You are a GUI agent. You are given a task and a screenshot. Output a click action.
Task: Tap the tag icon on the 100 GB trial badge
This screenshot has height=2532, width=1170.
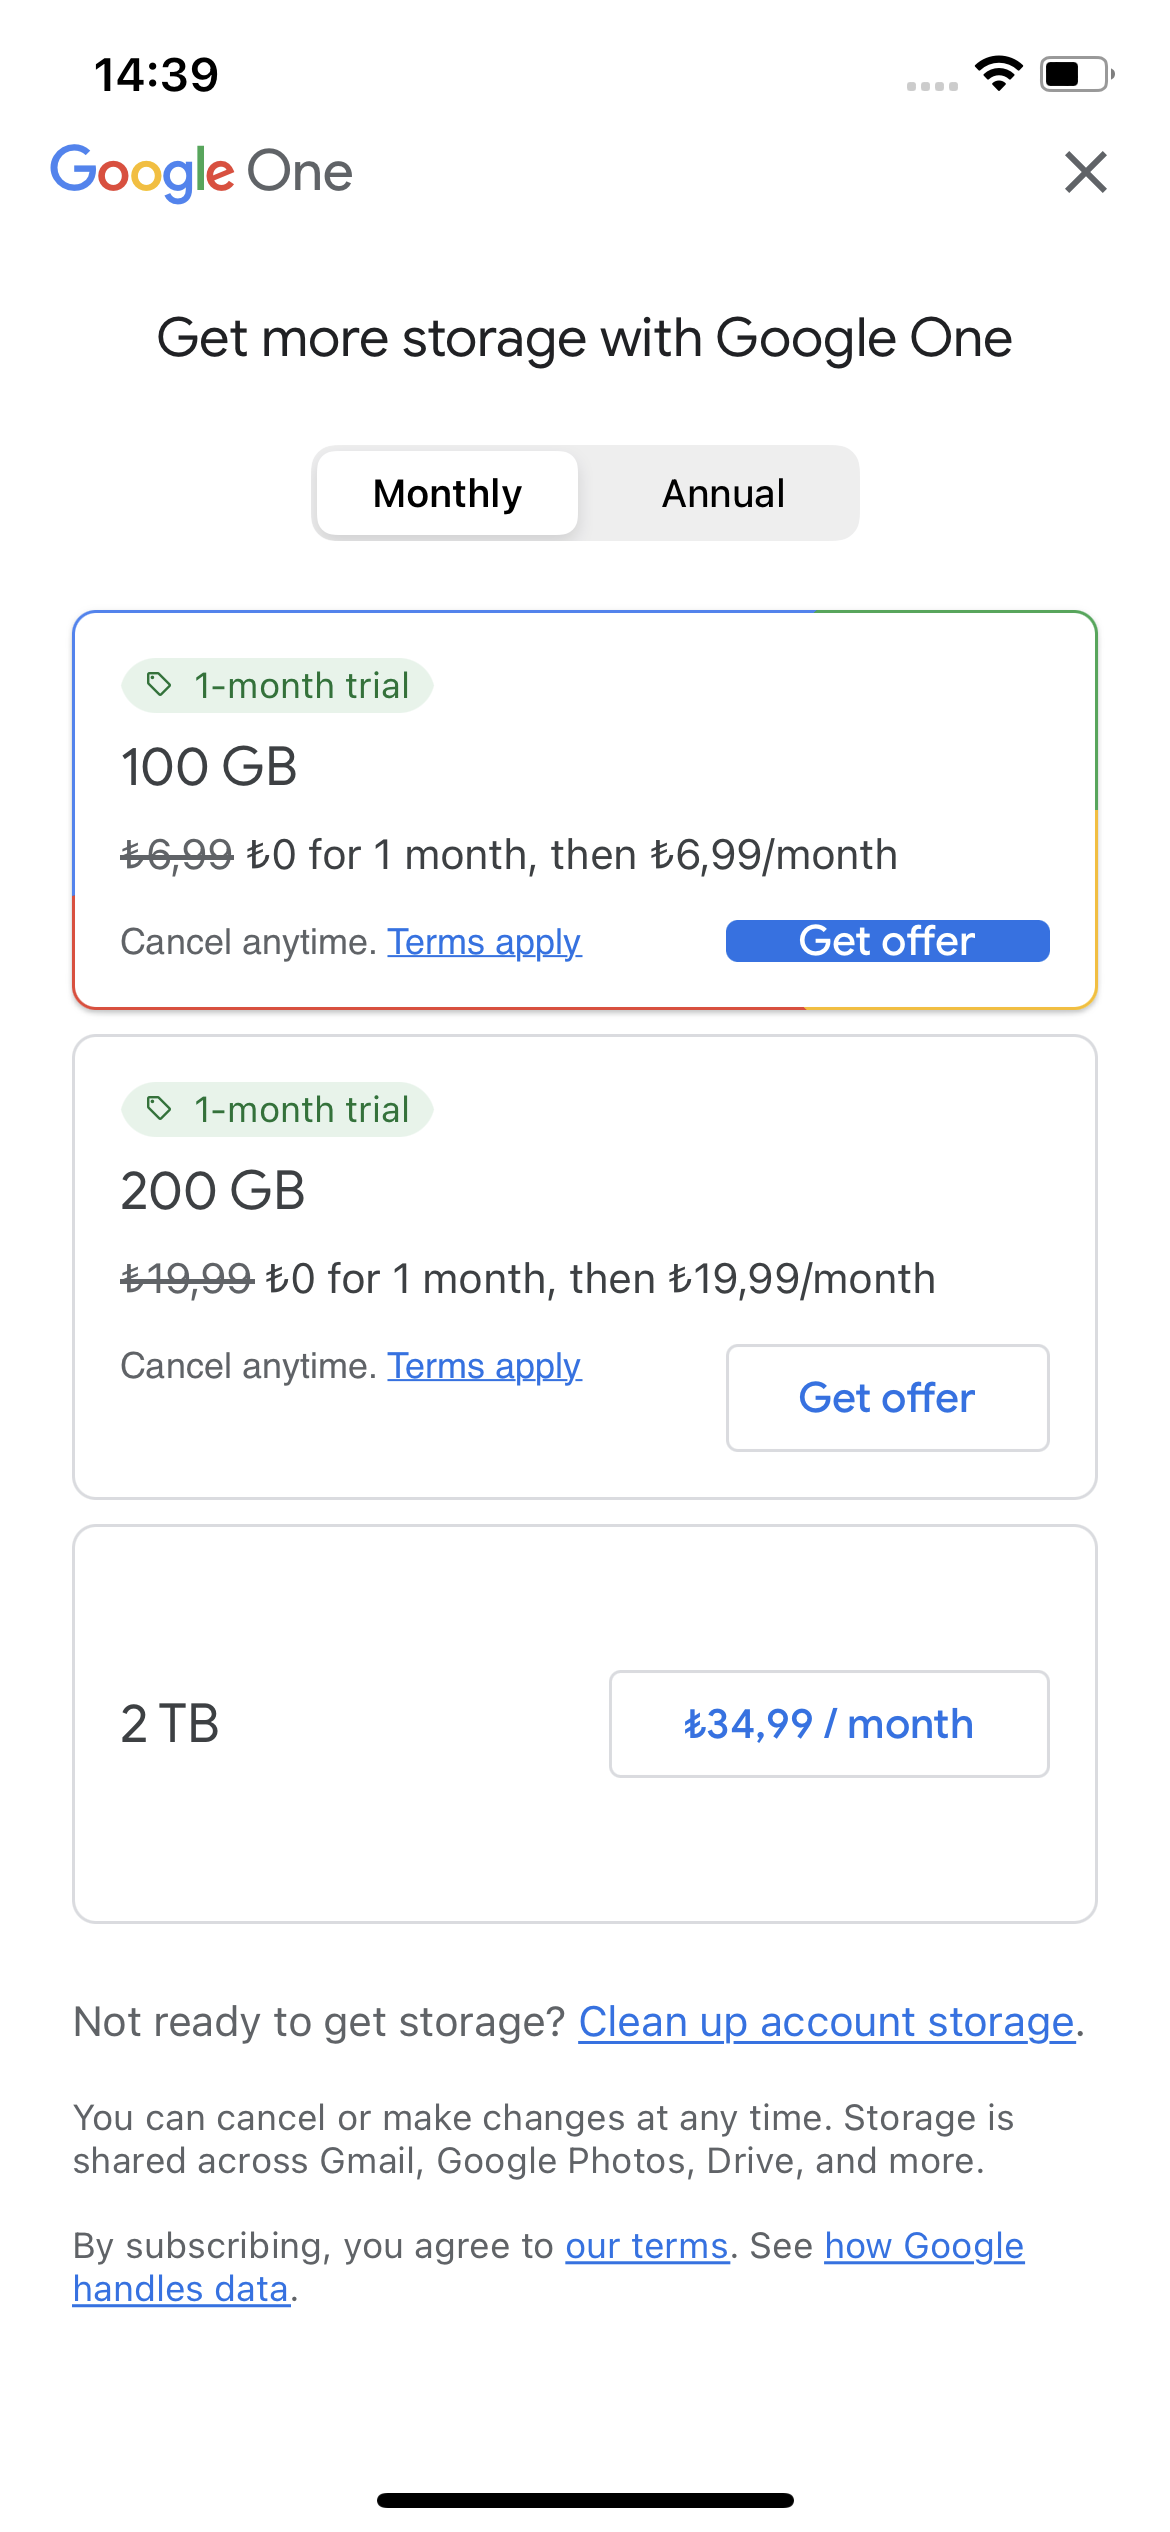(x=158, y=685)
